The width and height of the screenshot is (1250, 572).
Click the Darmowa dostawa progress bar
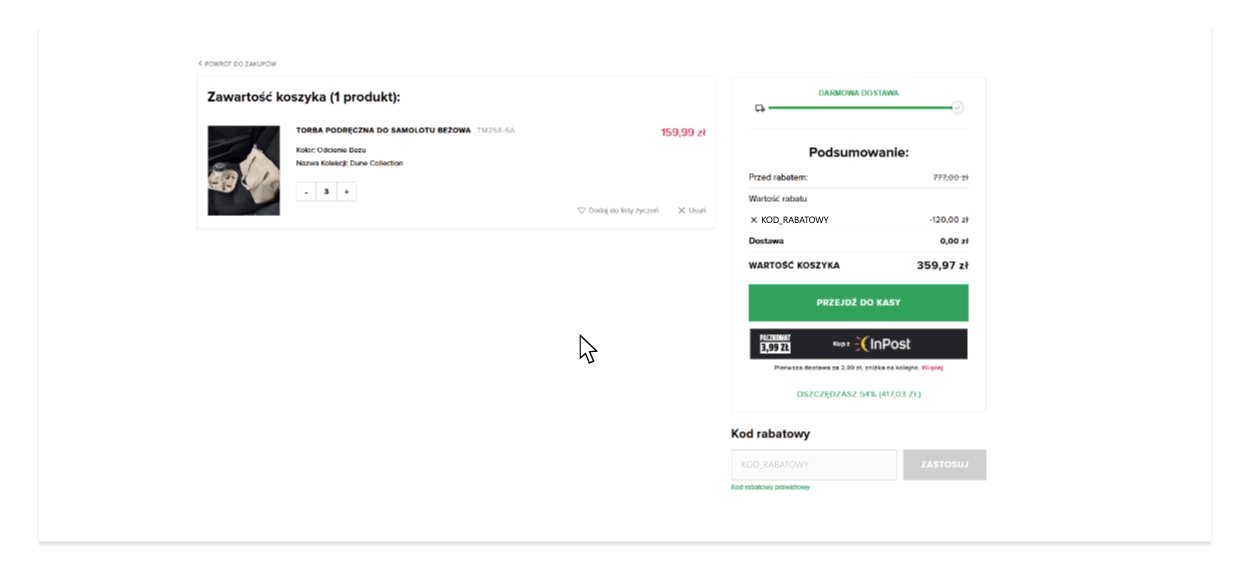pyautogui.click(x=858, y=107)
